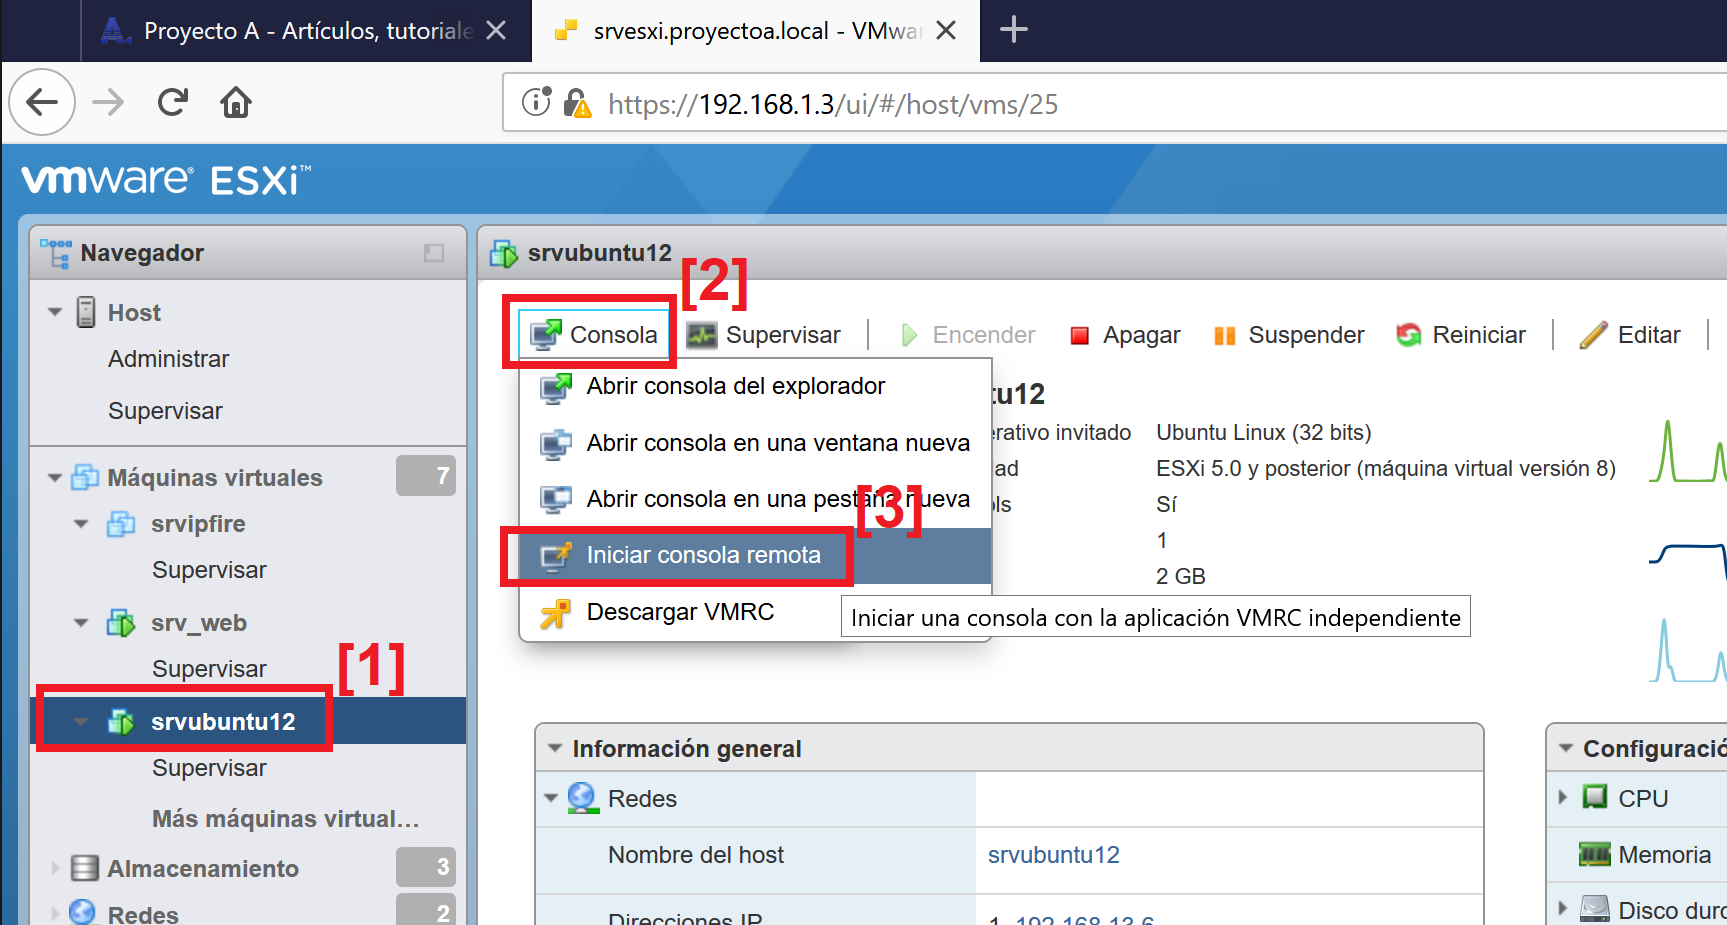This screenshot has width=1727, height=925.
Task: Collapse the srvubuntu12 tree node
Action: click(x=81, y=722)
